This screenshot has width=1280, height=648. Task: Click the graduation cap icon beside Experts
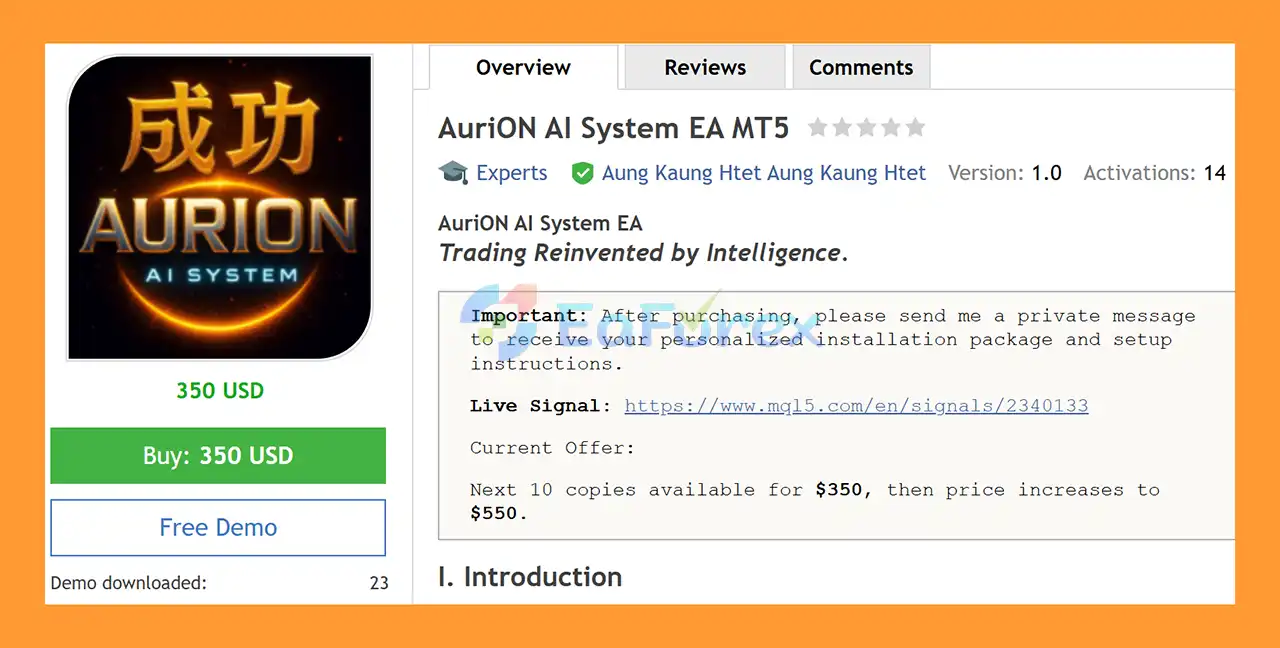453,173
